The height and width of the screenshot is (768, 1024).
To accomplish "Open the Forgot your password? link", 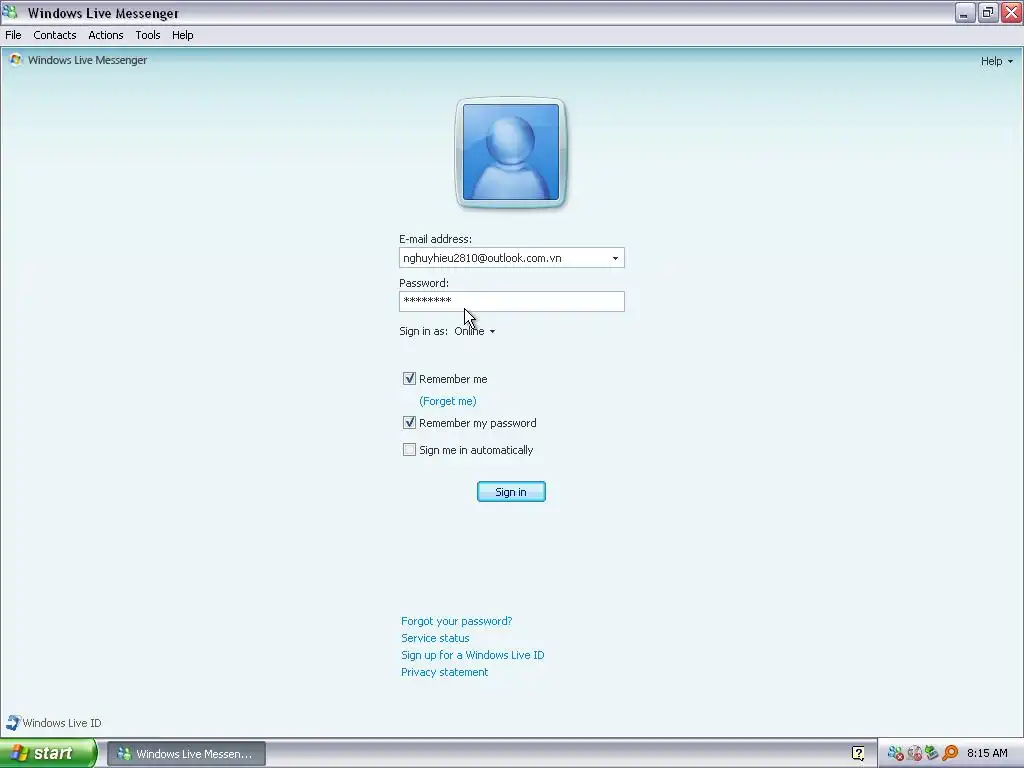I will pos(456,621).
